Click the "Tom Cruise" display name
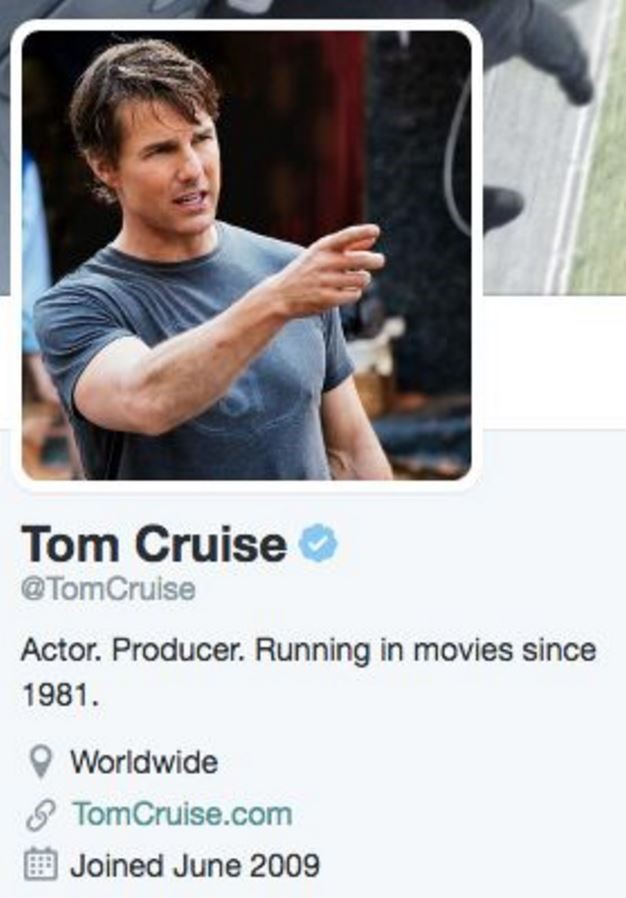The width and height of the screenshot is (626, 898). coord(154,545)
